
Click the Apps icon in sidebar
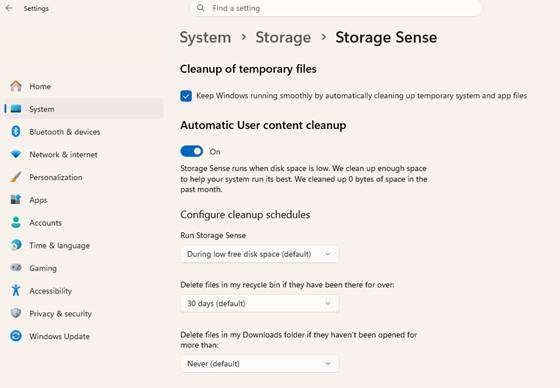[16, 199]
